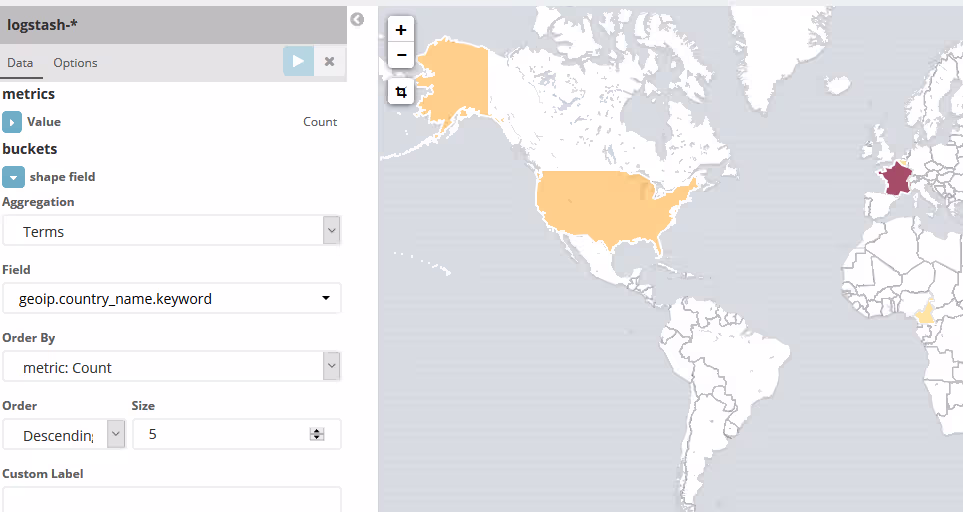Switch to the Options tab
963x512 pixels.
75,63
